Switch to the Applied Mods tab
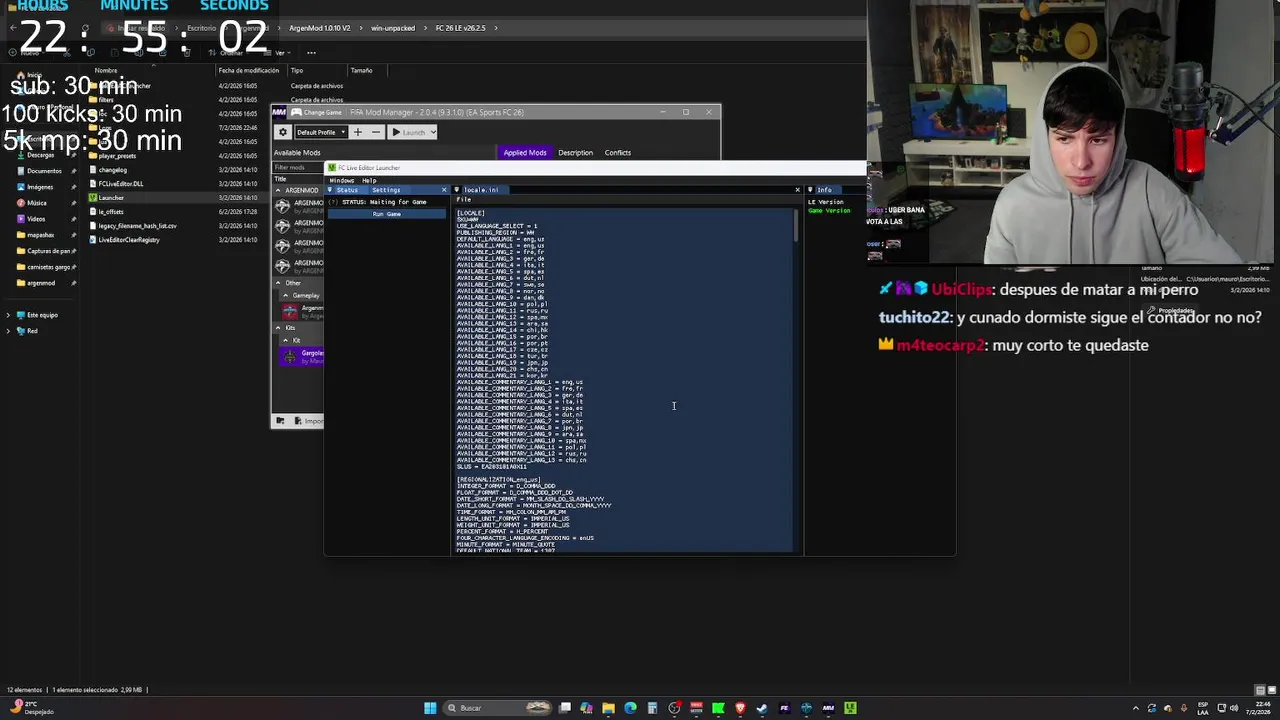The height and width of the screenshot is (720, 1280). pos(525,153)
